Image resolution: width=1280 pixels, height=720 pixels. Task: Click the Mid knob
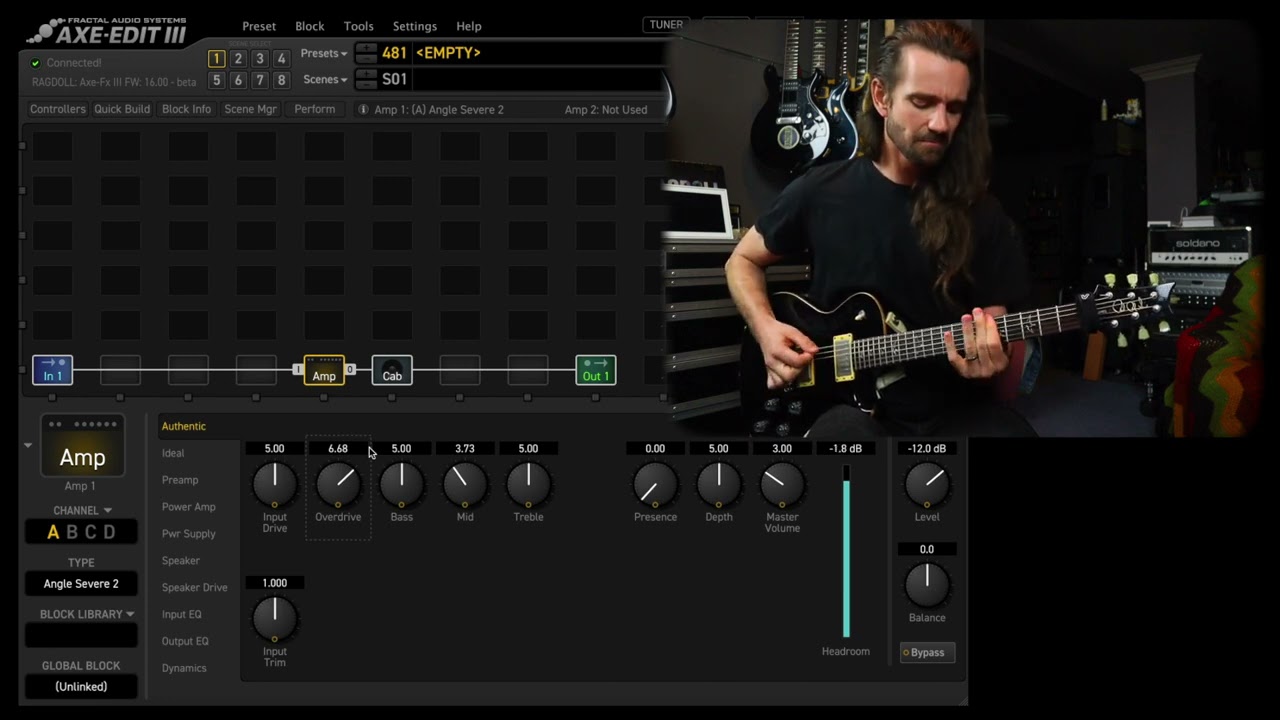[x=465, y=484]
